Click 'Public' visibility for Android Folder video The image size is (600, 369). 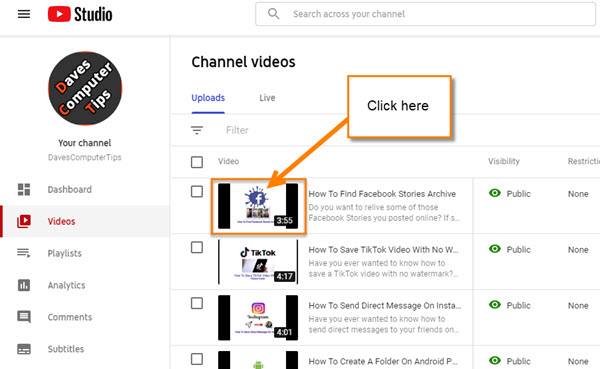[x=518, y=361]
